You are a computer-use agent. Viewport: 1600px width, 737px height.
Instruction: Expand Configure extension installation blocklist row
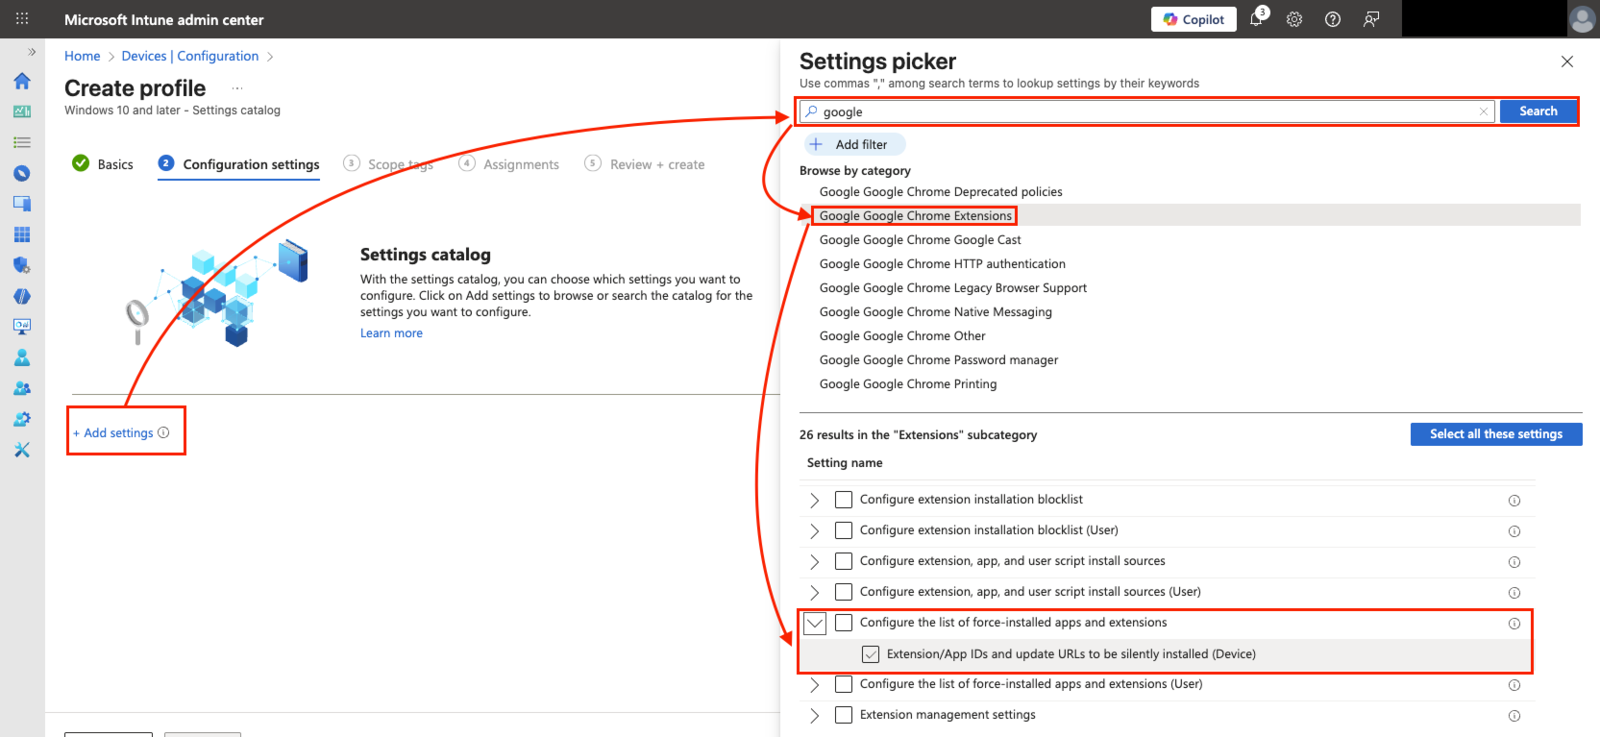(814, 500)
